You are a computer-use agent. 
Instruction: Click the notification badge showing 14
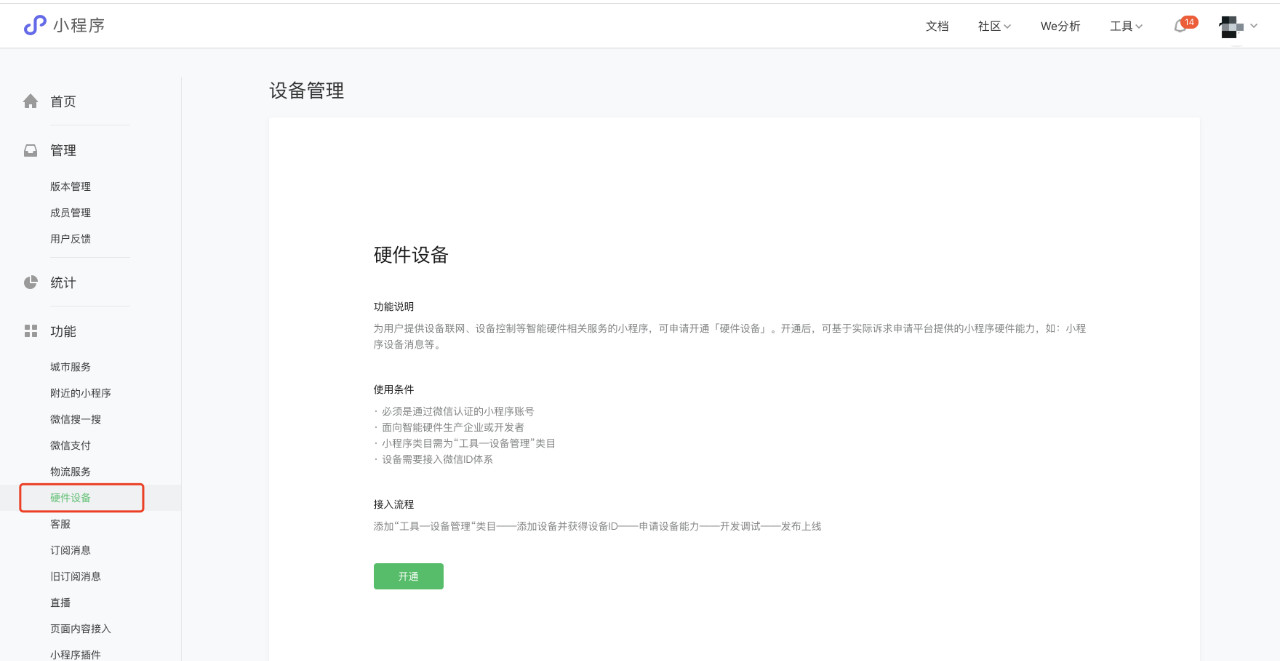[x=1189, y=22]
